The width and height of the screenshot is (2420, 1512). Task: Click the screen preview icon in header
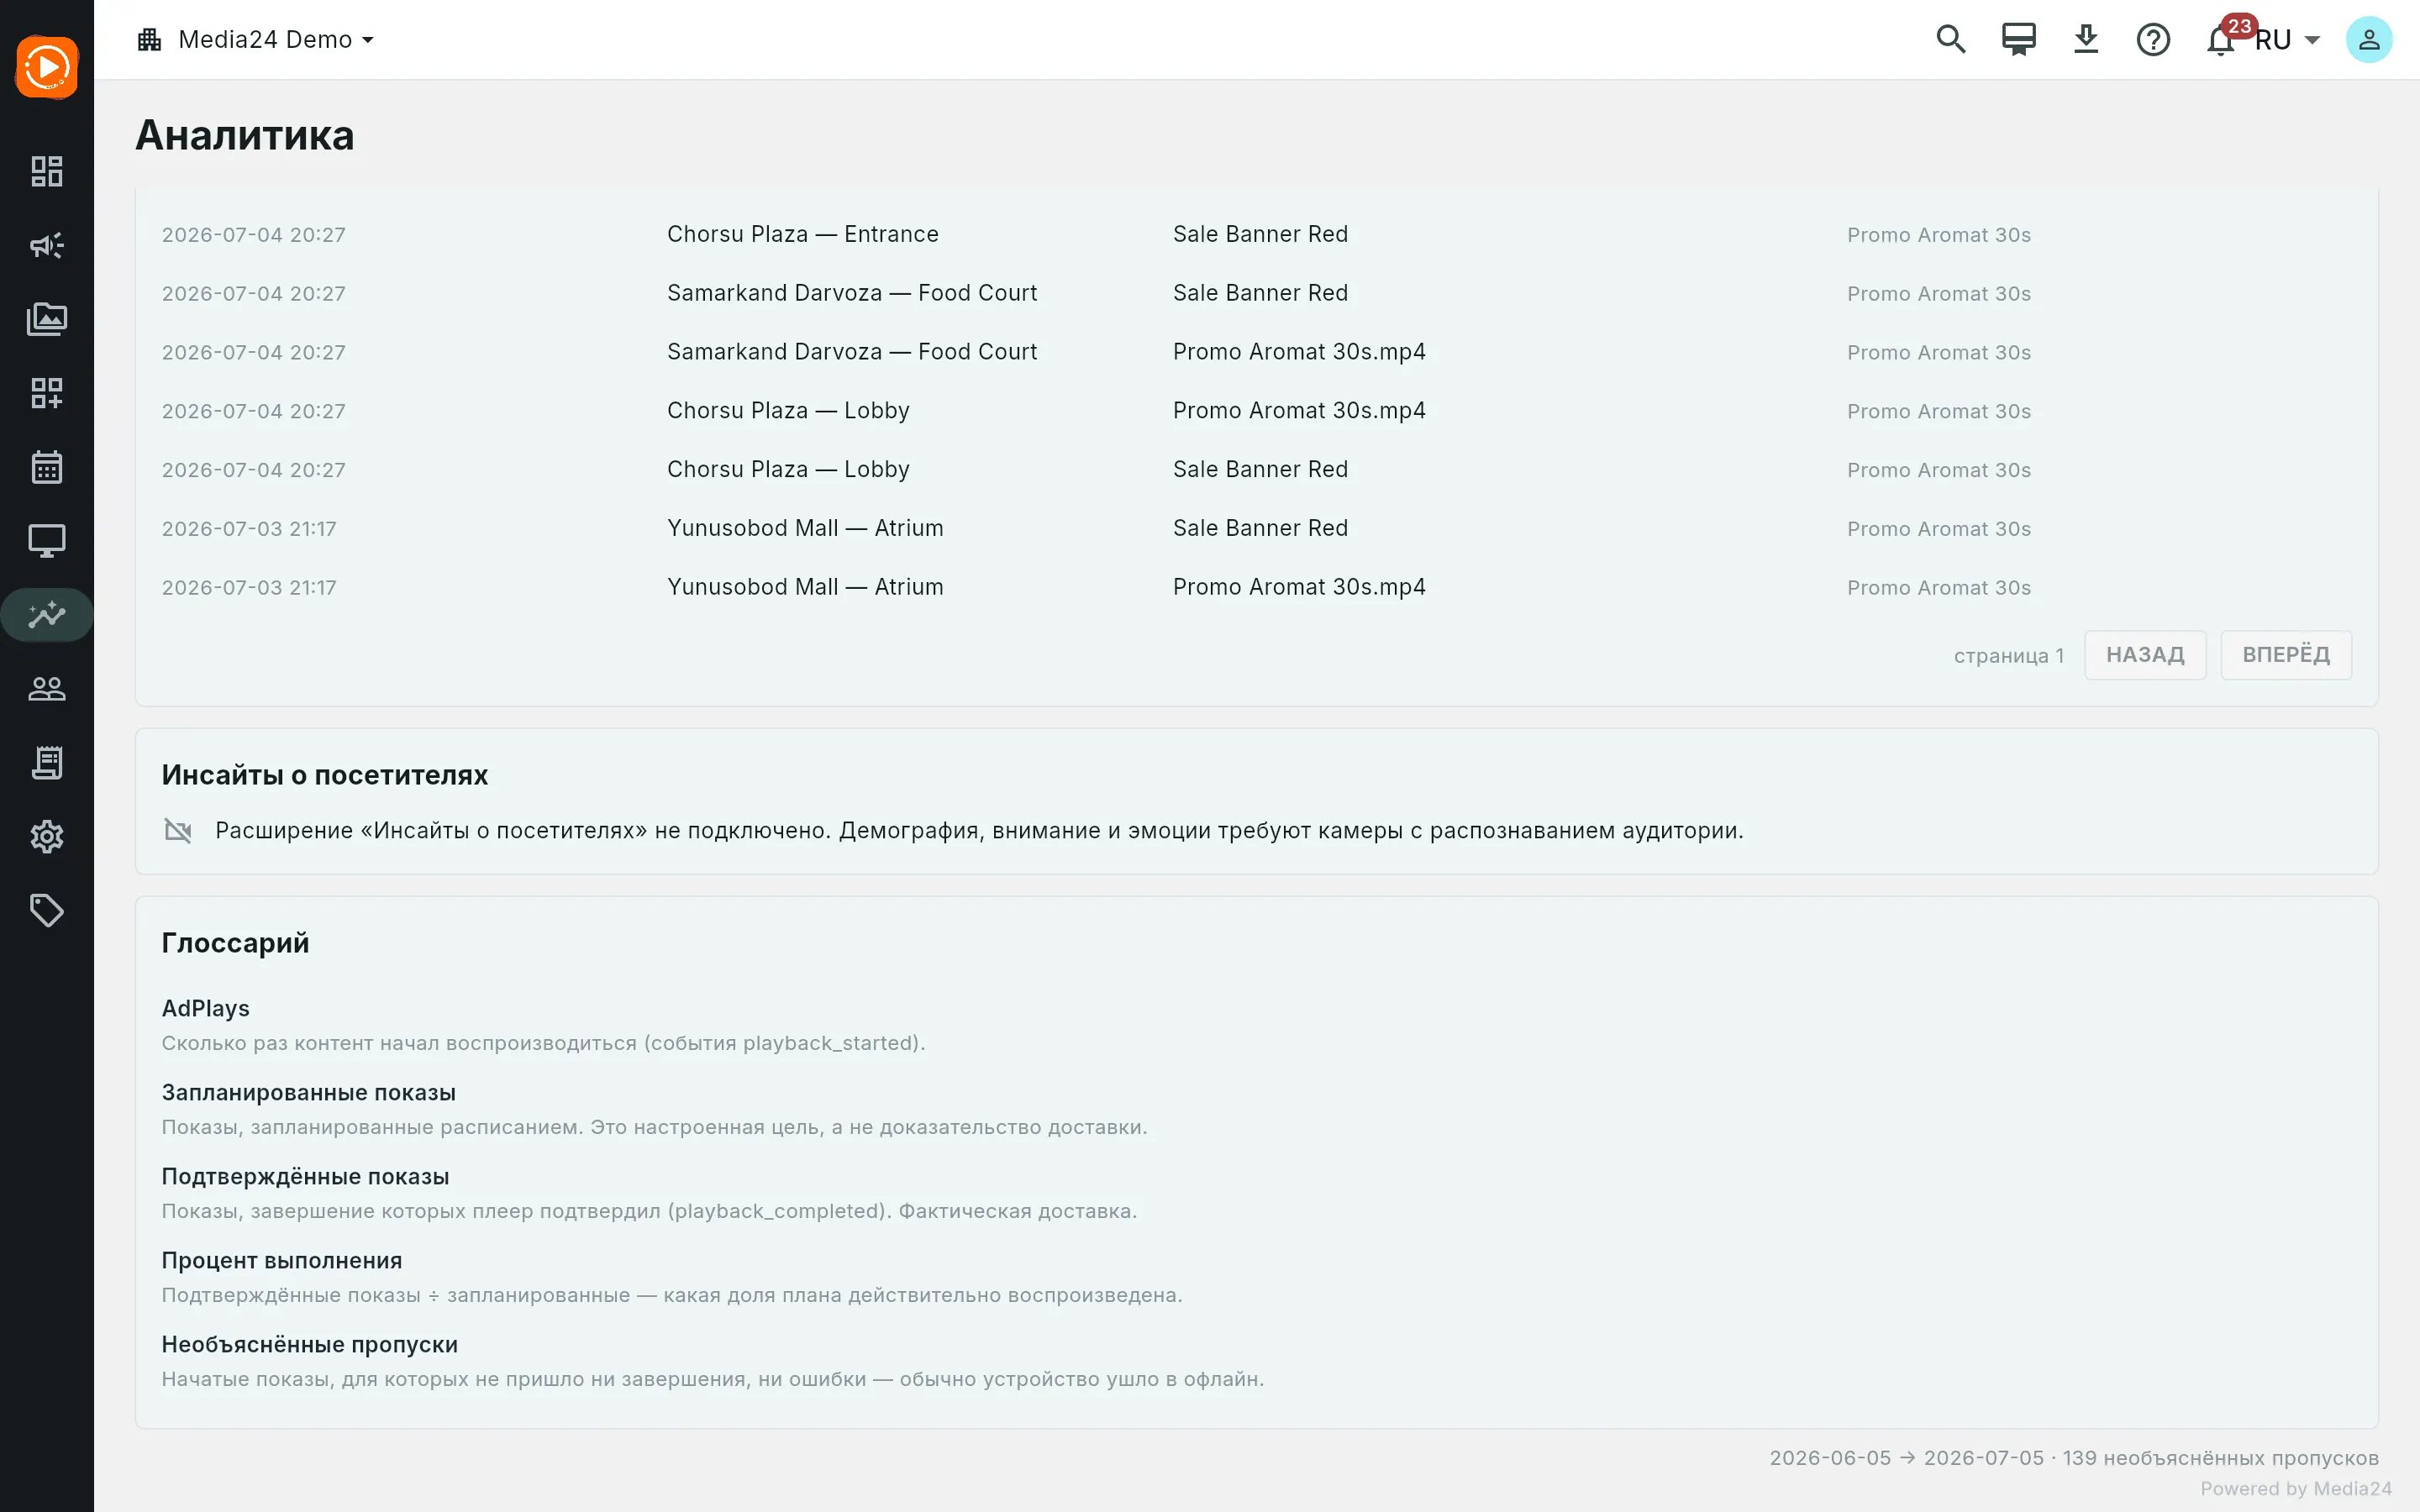click(x=2018, y=40)
